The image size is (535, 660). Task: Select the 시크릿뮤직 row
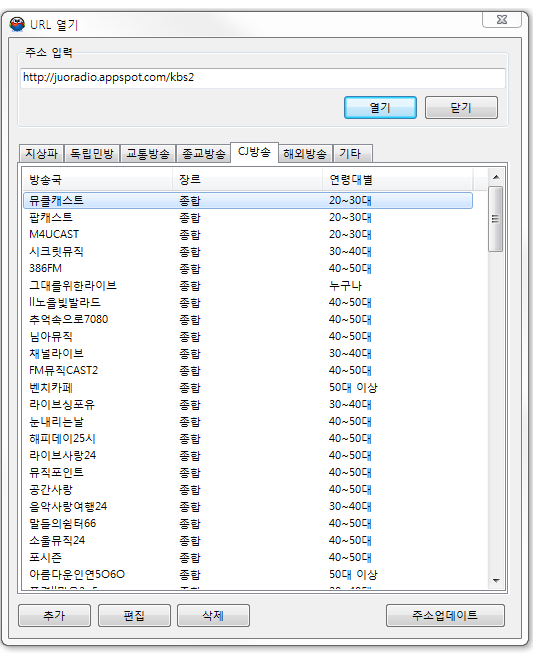coord(248,252)
